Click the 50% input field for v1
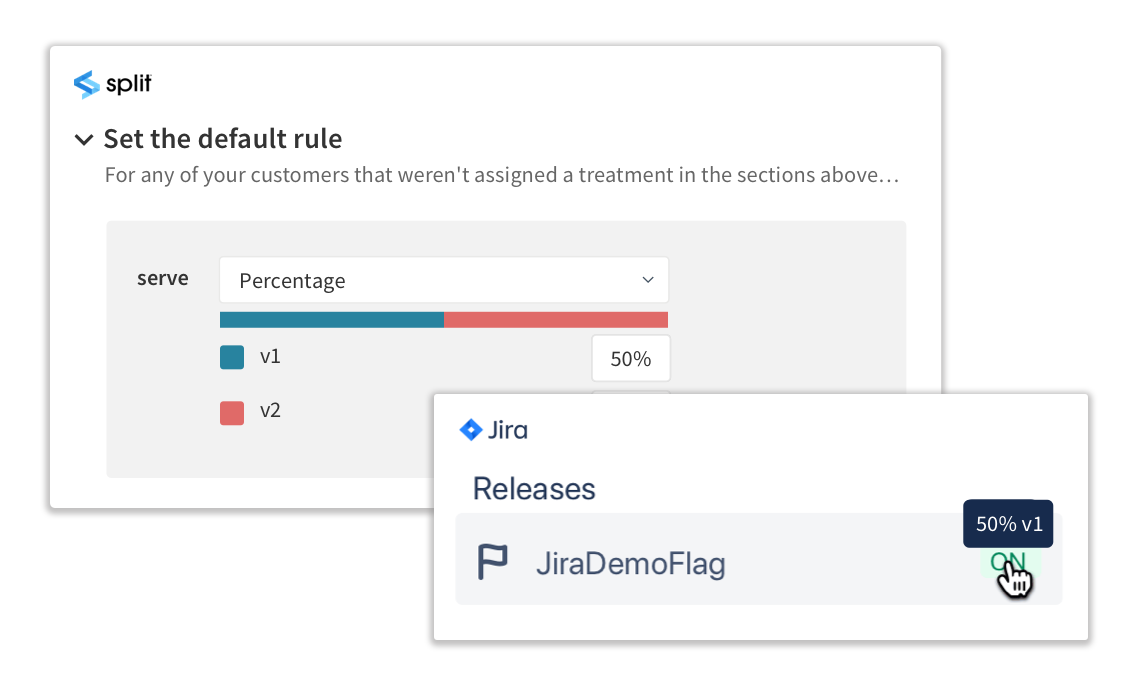 (x=631, y=357)
